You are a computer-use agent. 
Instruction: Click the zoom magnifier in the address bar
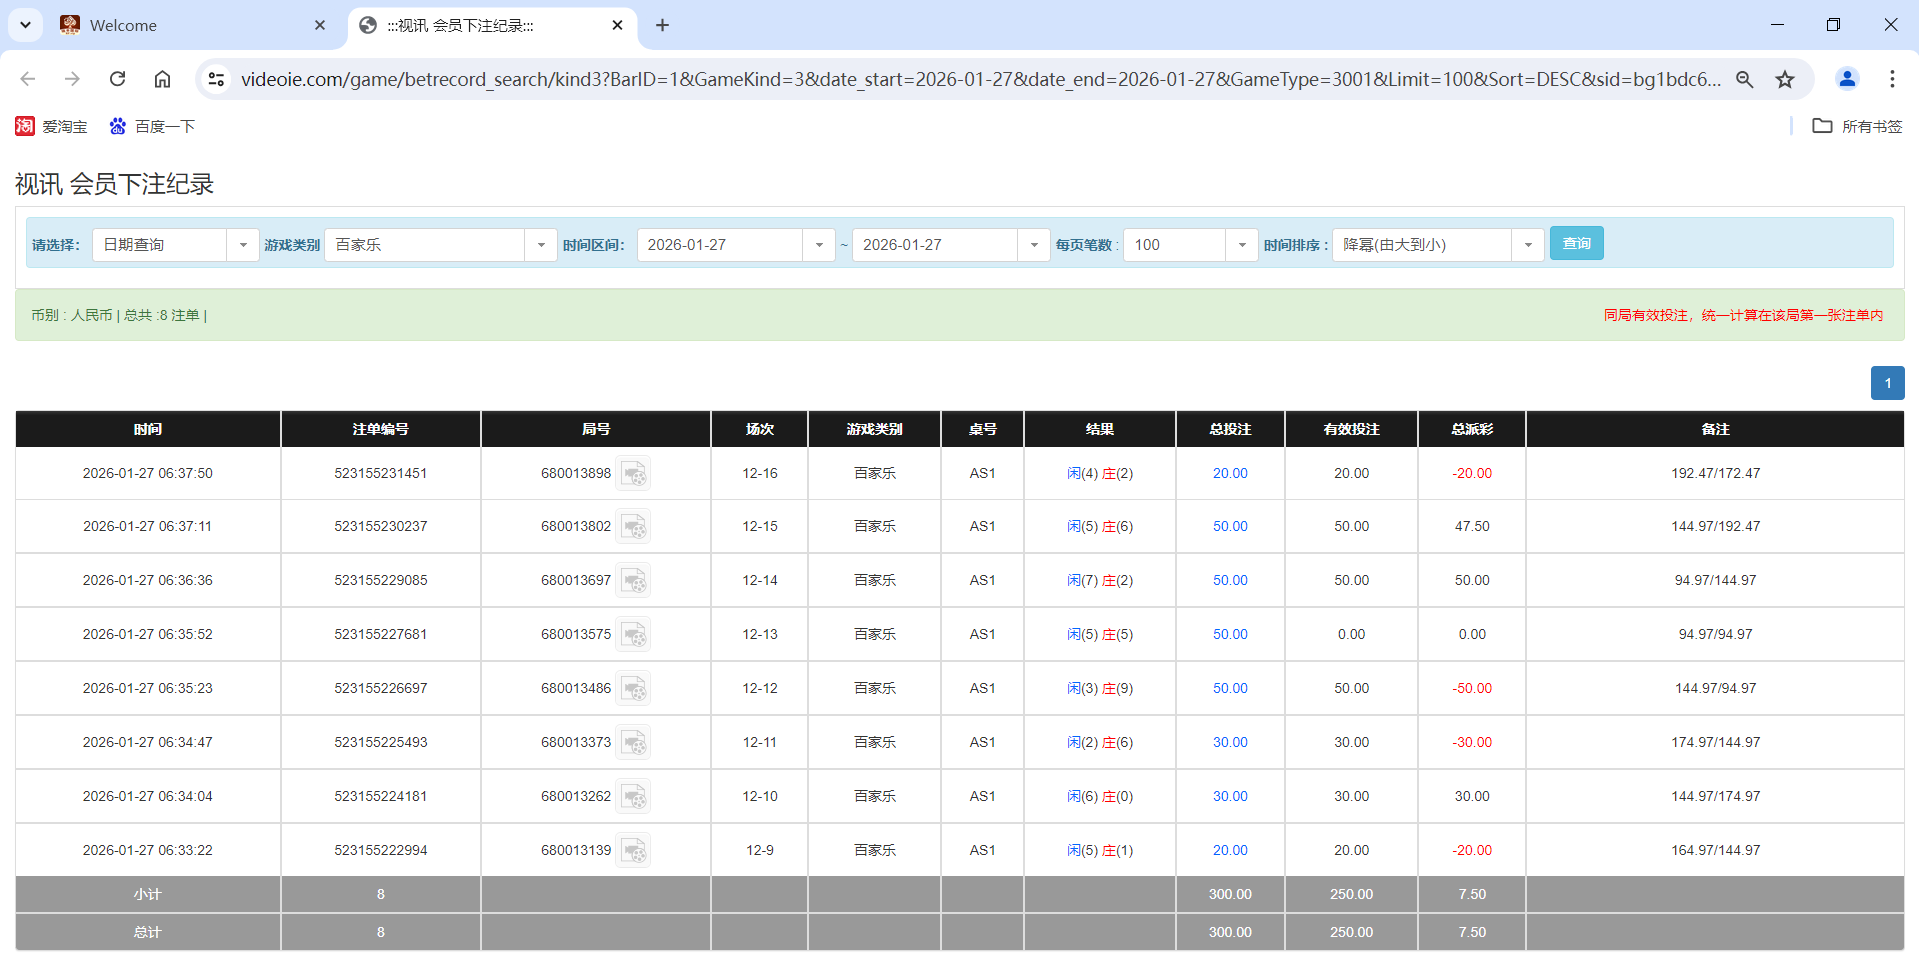[1744, 79]
